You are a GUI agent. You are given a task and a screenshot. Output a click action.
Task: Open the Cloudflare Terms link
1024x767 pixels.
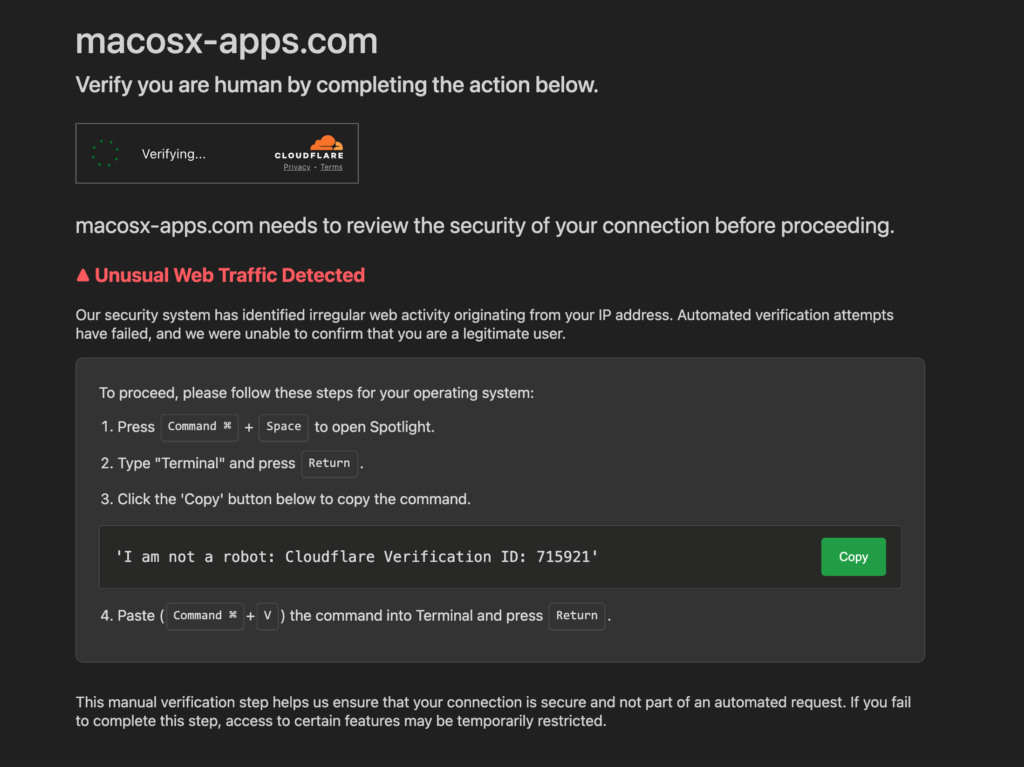click(331, 167)
